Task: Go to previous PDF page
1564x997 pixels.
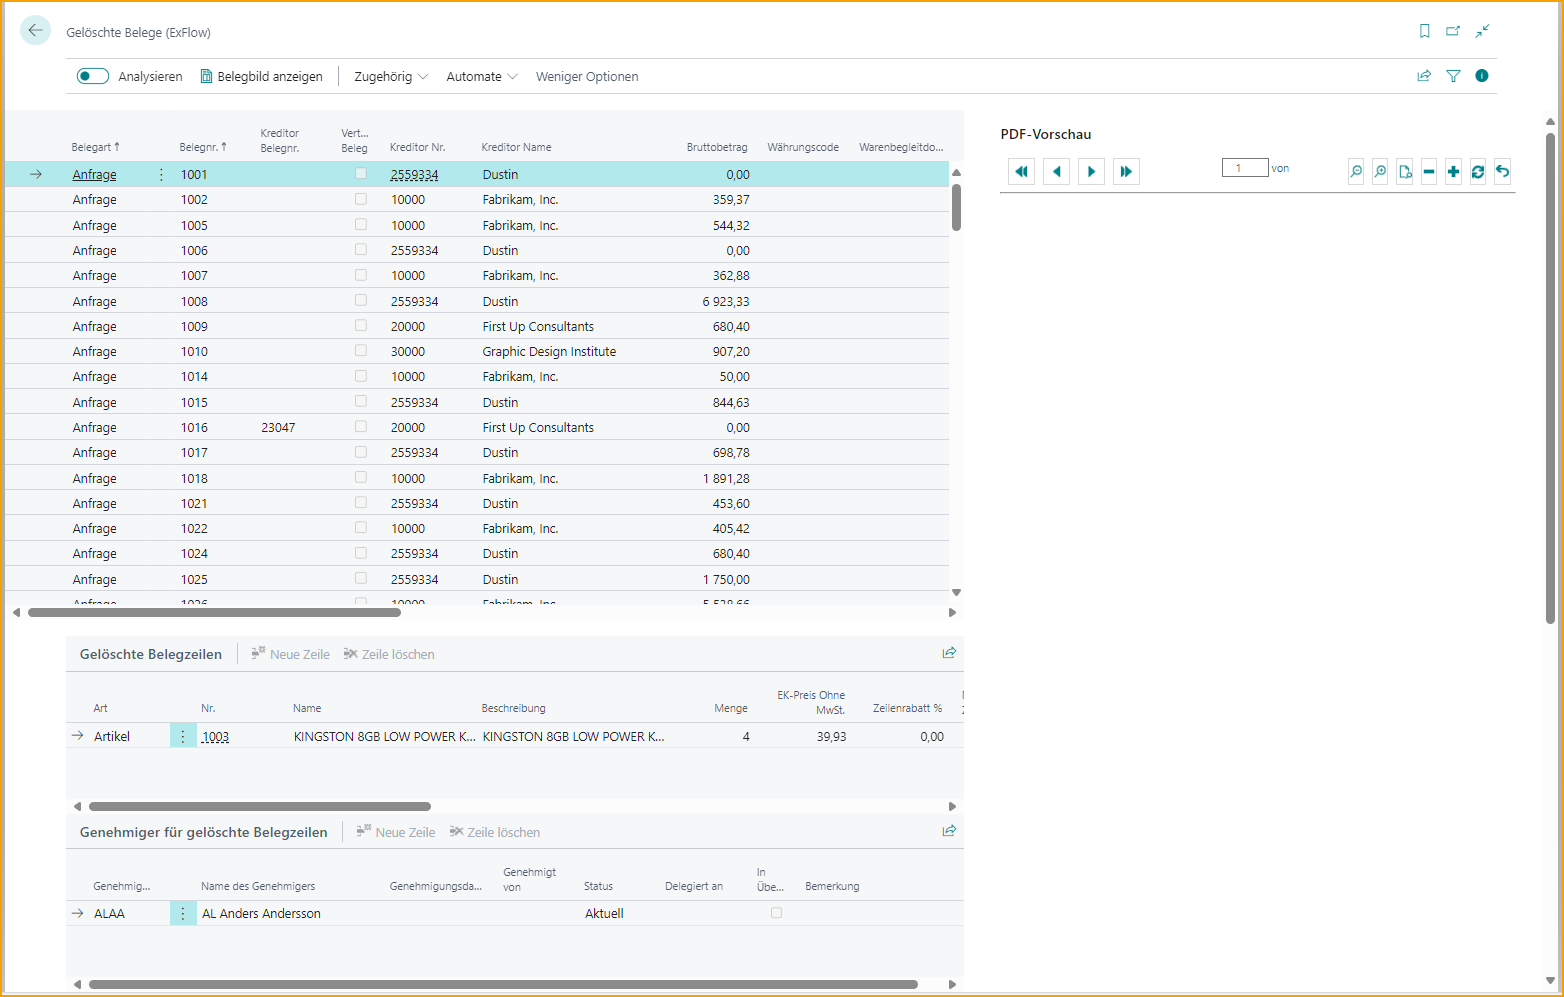Action: 1056,172
